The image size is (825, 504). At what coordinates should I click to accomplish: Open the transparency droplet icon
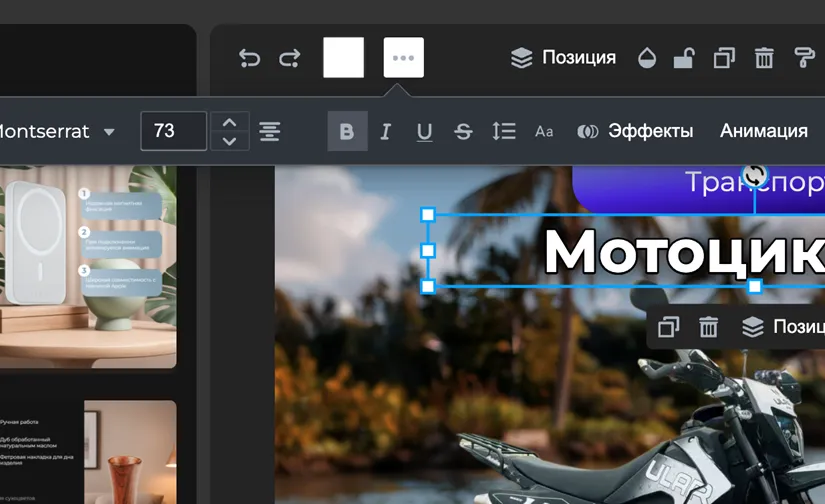tap(647, 58)
